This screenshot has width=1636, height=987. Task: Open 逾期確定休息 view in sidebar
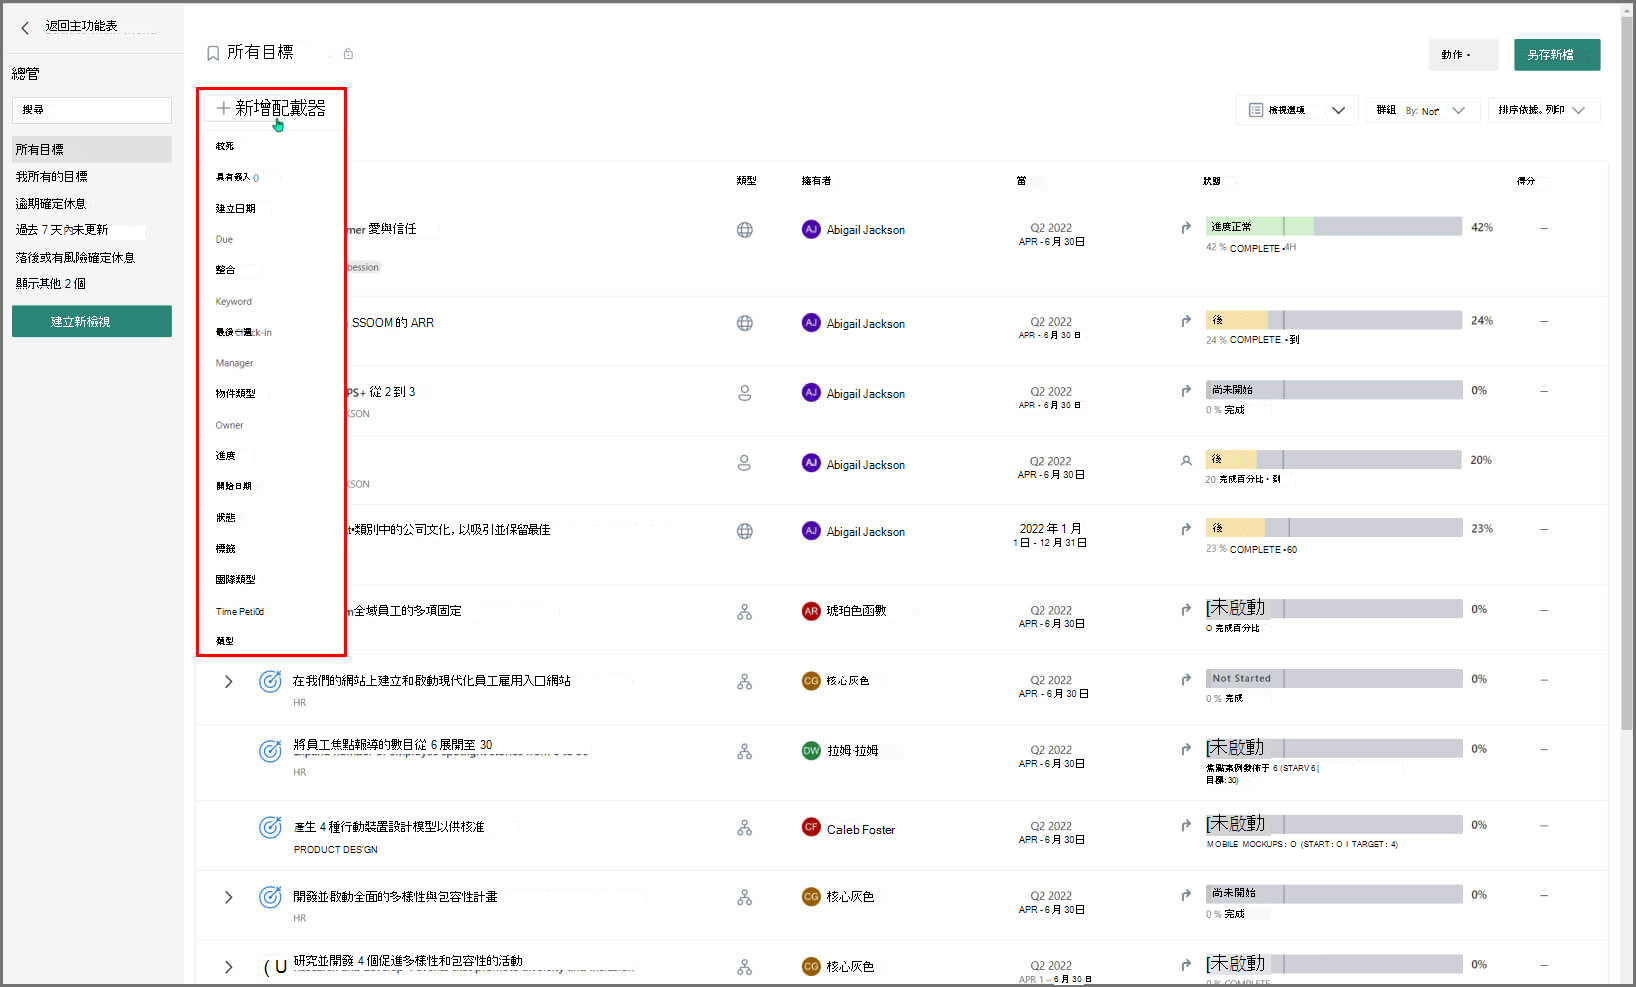coord(51,204)
